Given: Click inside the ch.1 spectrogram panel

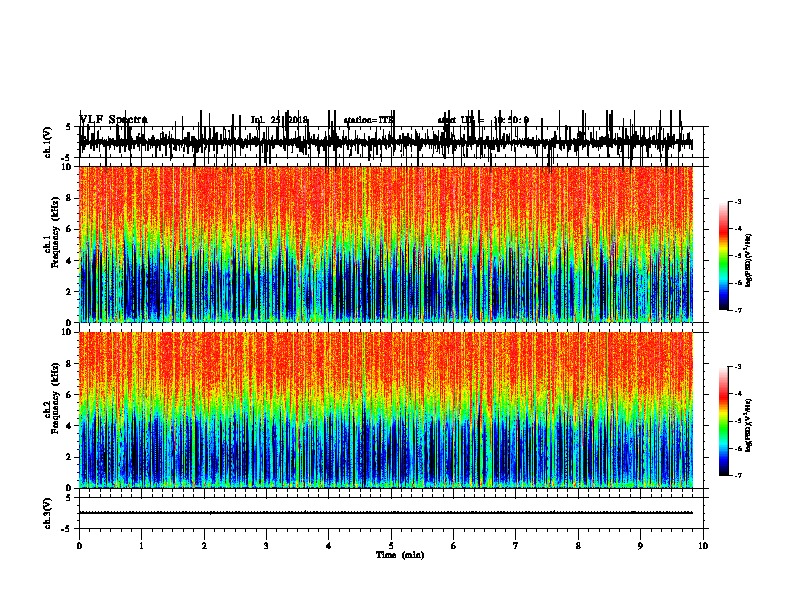Looking at the screenshot, I should click(x=386, y=244).
